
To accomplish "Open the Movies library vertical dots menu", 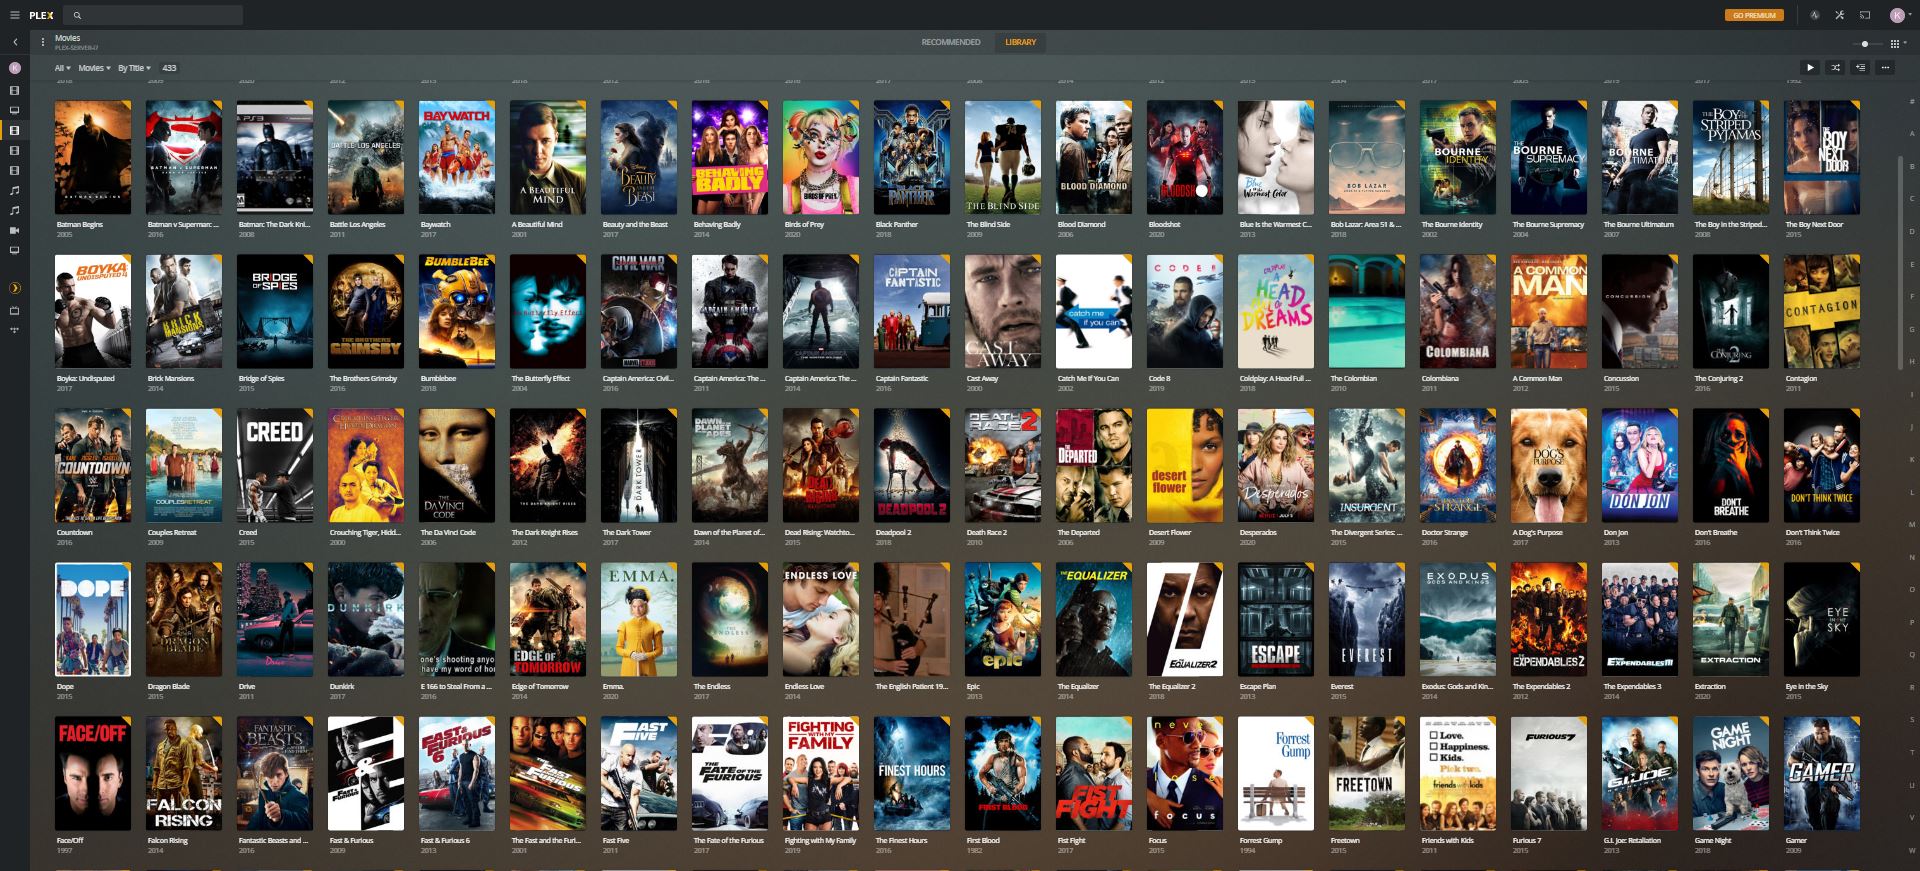I will (43, 42).
